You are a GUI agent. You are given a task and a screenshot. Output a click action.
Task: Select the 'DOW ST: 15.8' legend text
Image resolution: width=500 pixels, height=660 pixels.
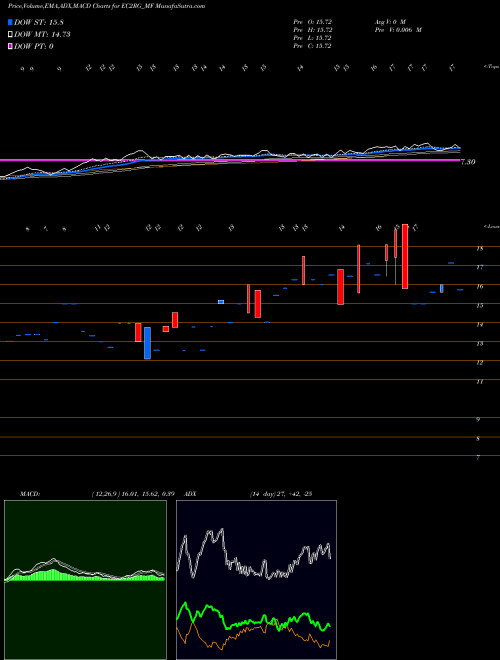coord(39,22)
